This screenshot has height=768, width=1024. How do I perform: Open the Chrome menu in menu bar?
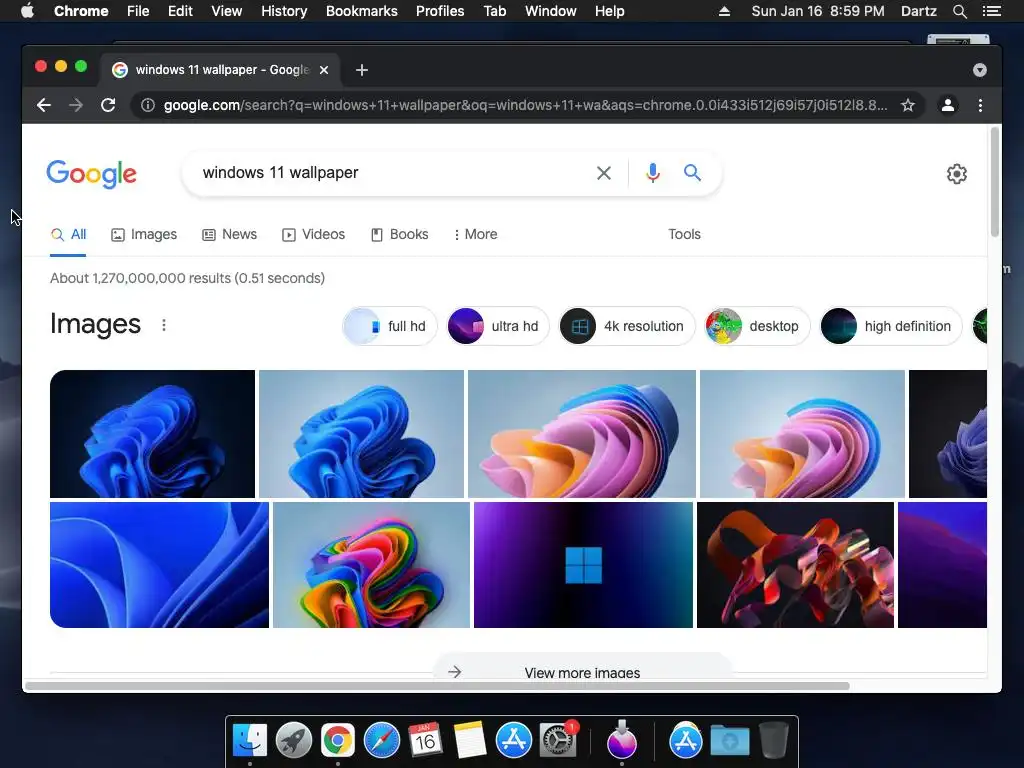click(x=81, y=11)
